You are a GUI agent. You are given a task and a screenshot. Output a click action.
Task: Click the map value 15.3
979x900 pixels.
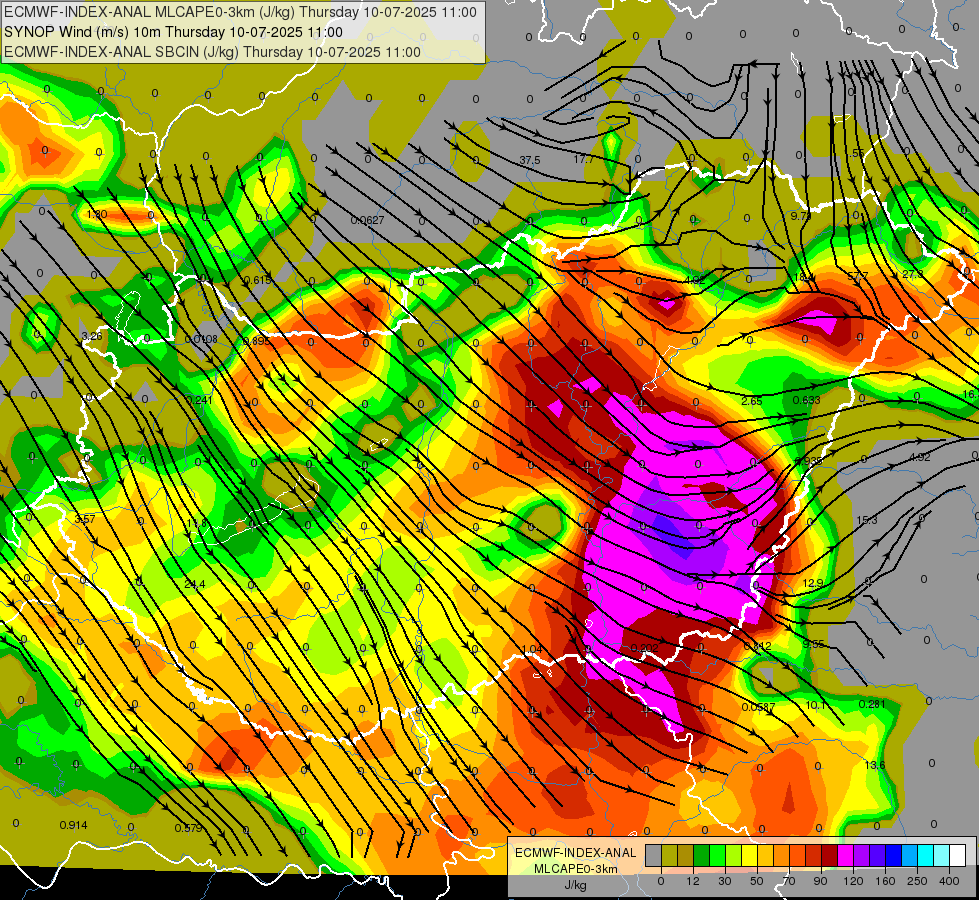tap(867, 520)
